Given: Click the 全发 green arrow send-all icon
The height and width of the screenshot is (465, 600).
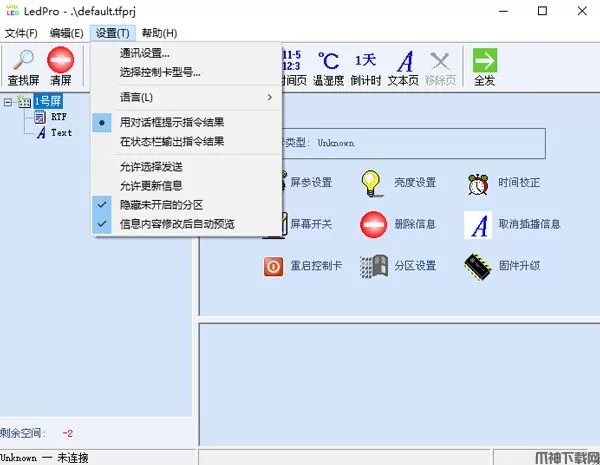Looking at the screenshot, I should tap(485, 60).
